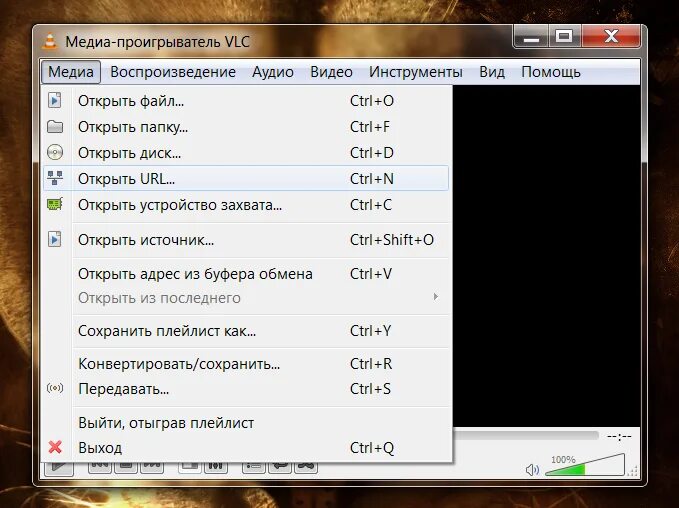Choose Открыть адрес из буфера обмена

coord(246,274)
